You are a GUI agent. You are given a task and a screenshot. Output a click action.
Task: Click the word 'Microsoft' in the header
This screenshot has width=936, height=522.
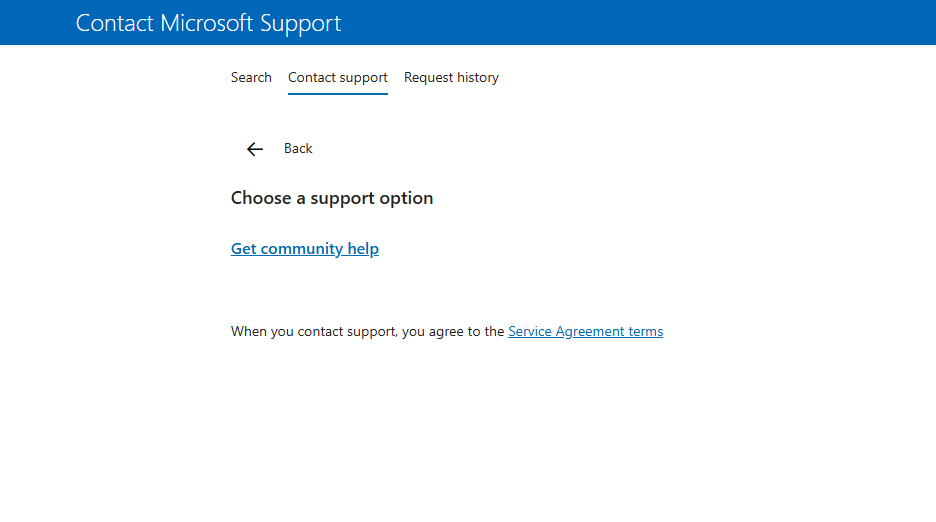point(207,23)
